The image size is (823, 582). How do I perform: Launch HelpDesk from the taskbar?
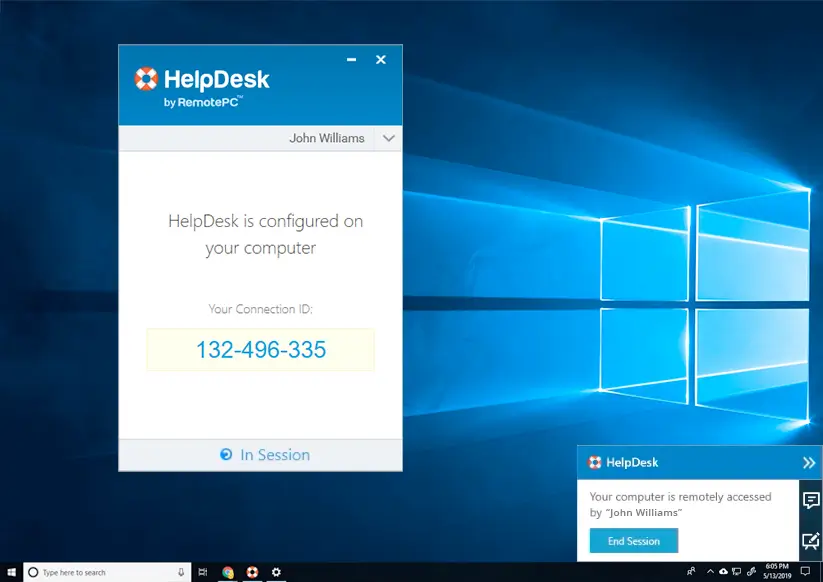tap(251, 572)
